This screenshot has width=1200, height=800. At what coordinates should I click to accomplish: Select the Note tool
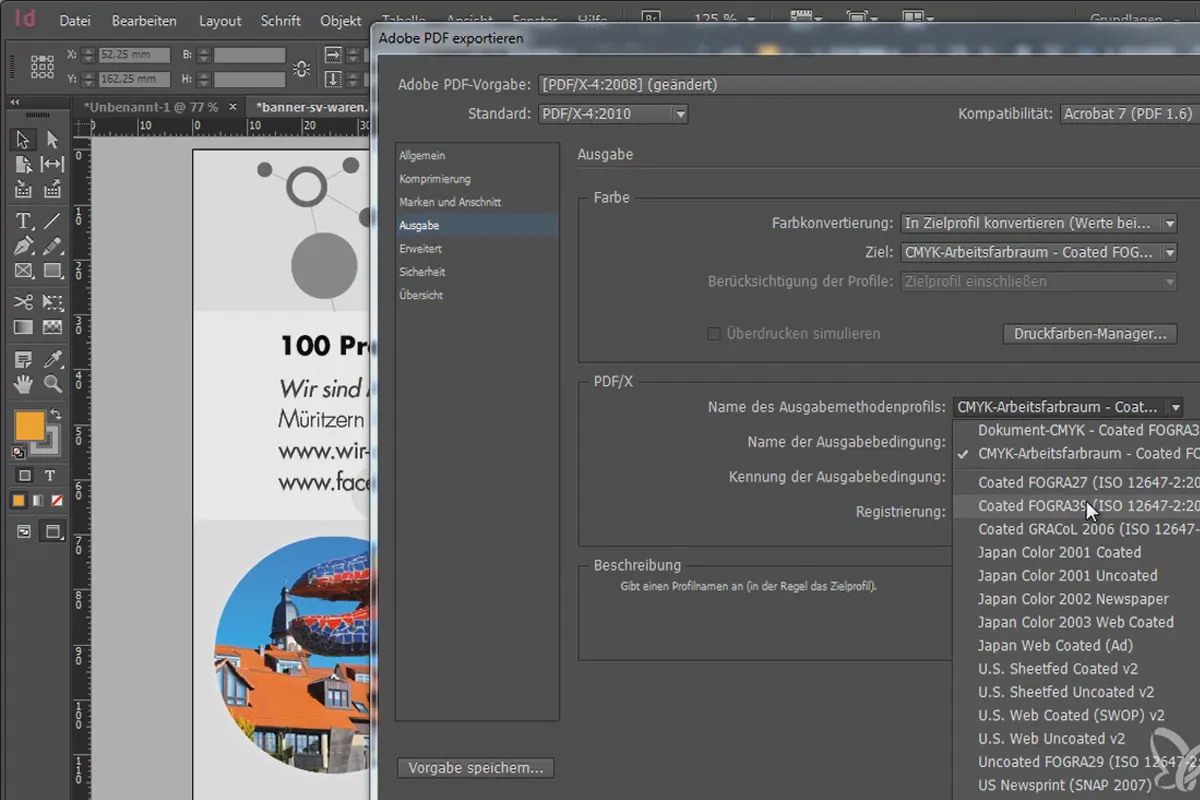(24, 359)
